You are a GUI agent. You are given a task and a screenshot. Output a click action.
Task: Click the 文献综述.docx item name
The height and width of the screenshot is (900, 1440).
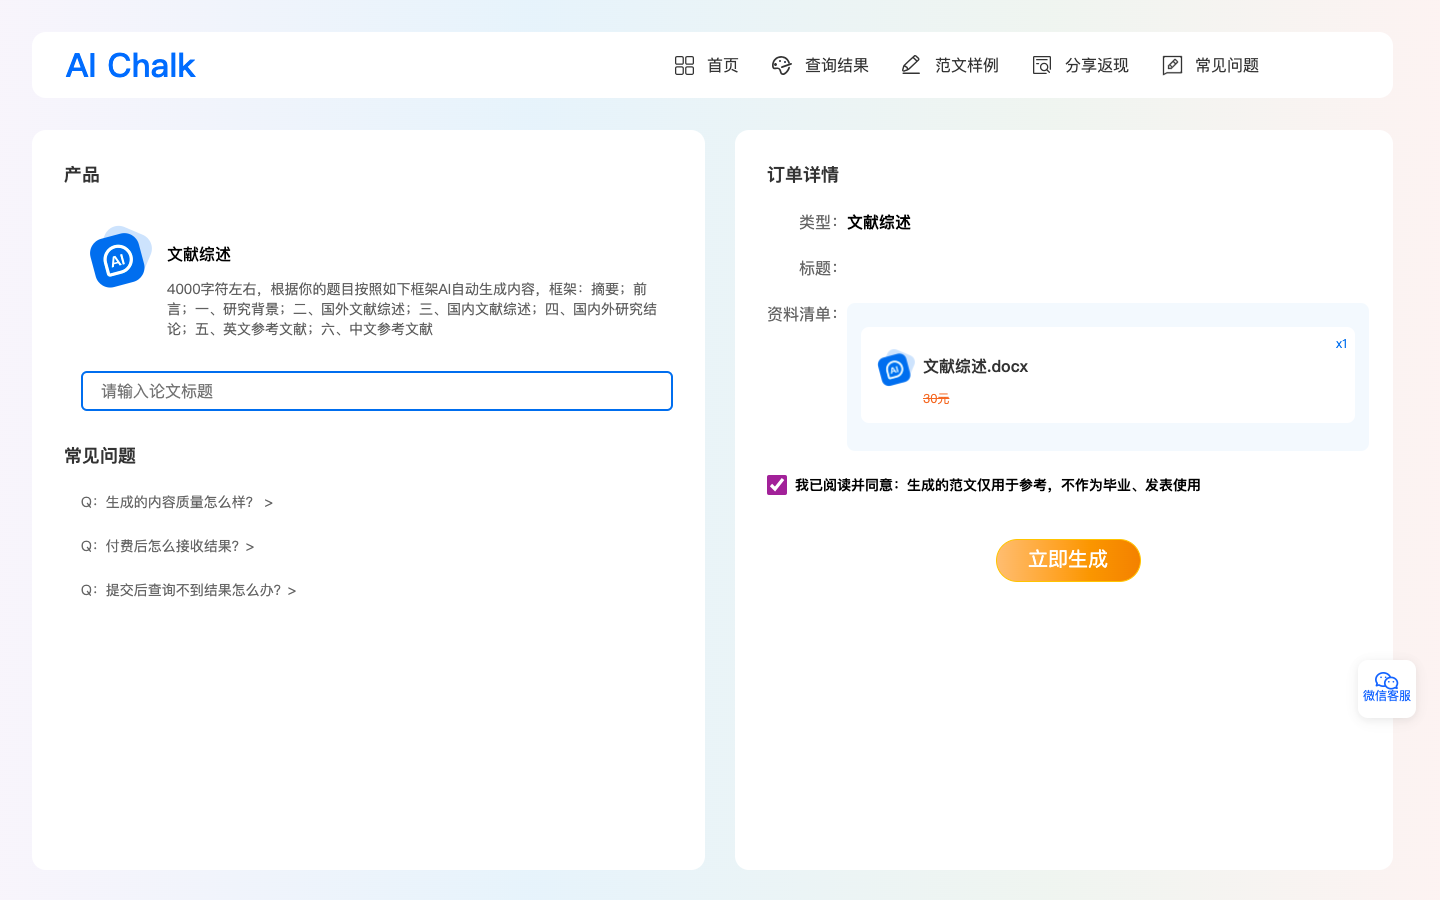975,367
